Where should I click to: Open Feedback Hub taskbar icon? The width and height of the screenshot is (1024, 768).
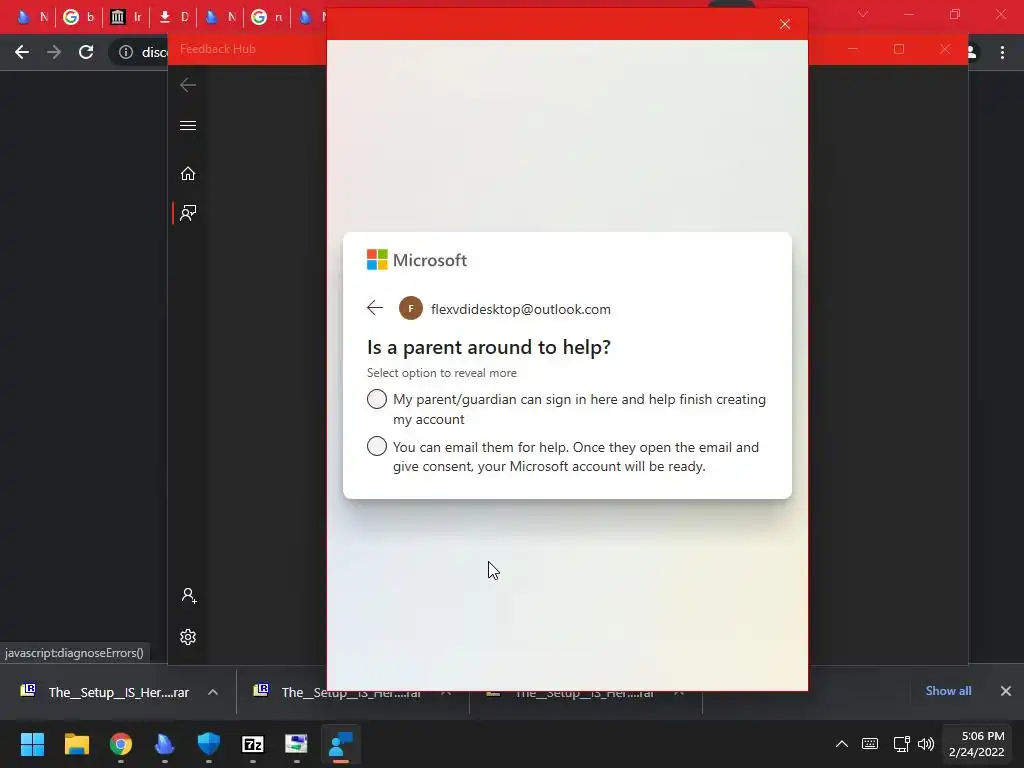[341, 744]
